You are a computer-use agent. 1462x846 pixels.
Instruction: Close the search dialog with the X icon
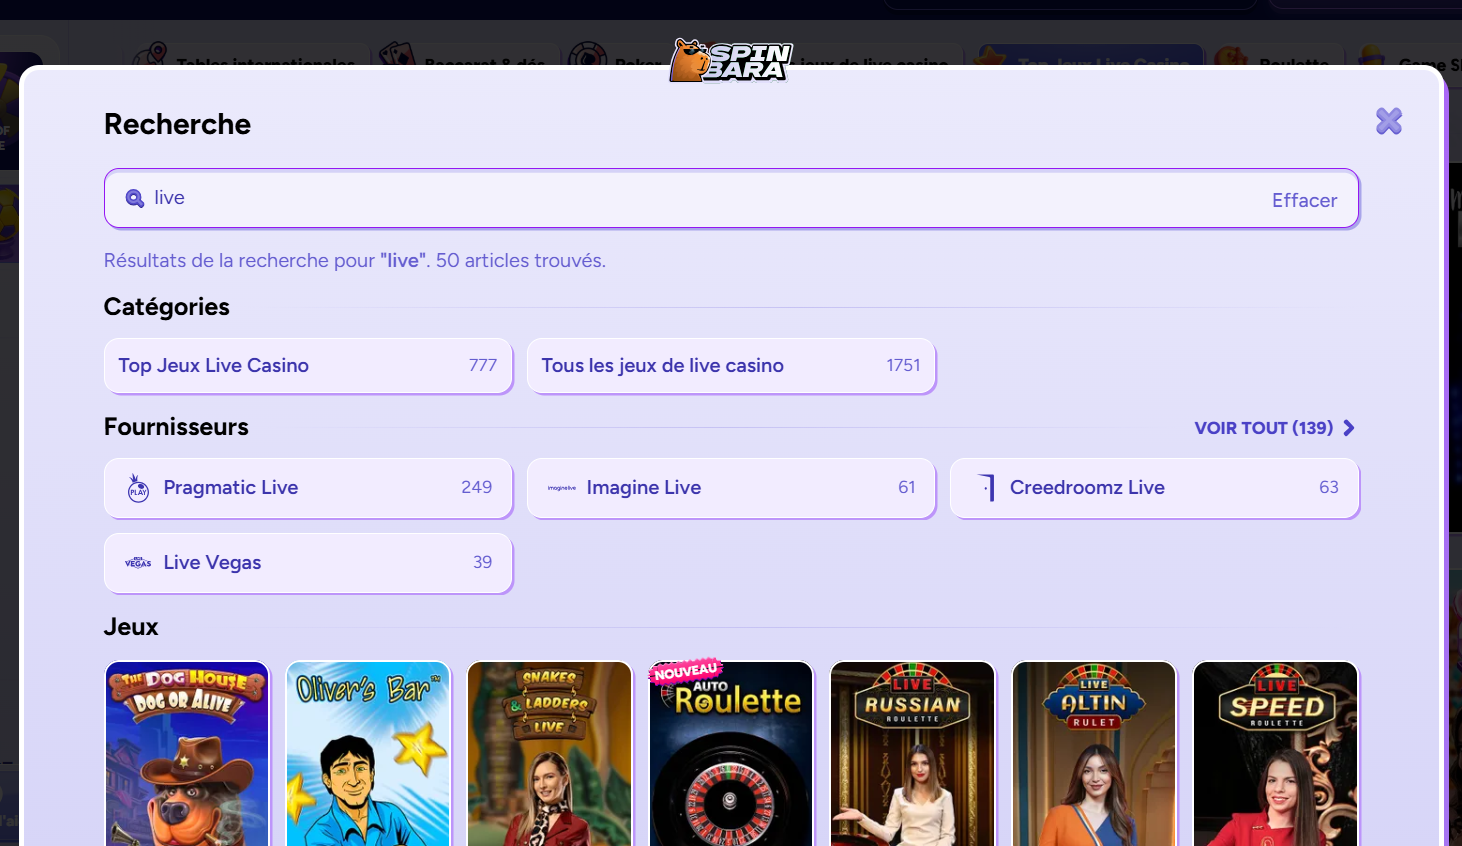point(1389,121)
